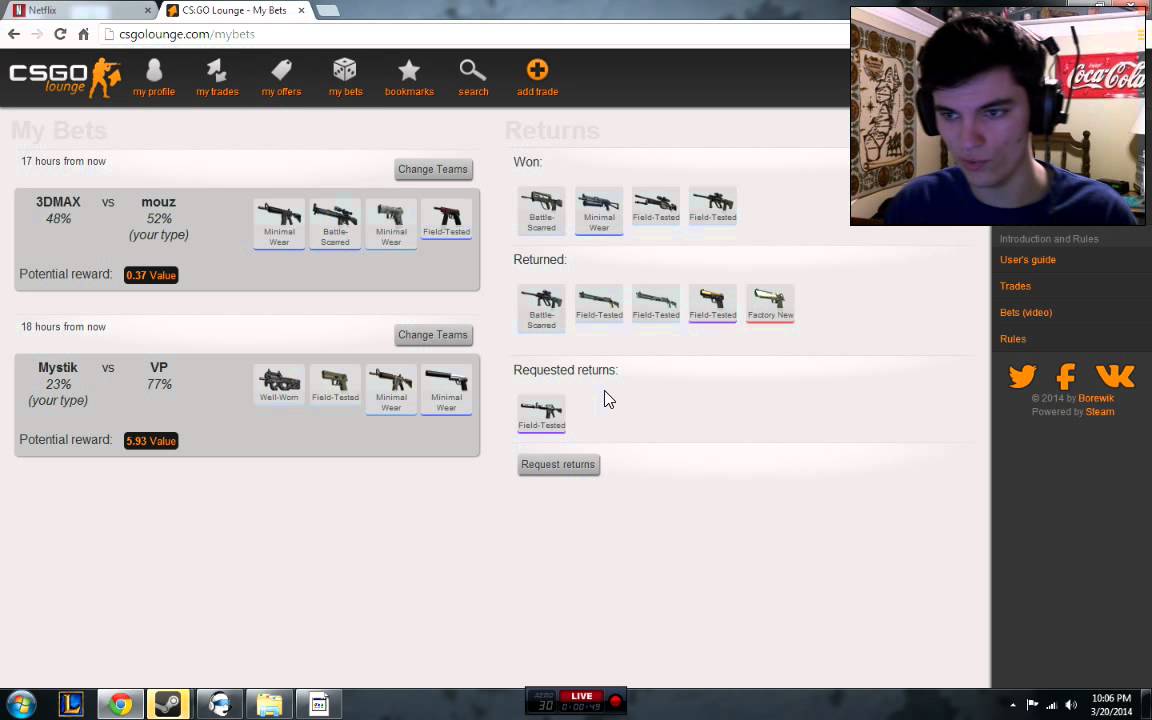Select red Field-Tested pistol in mouz bet
Viewport: 1152px width, 720px height.
point(447,219)
